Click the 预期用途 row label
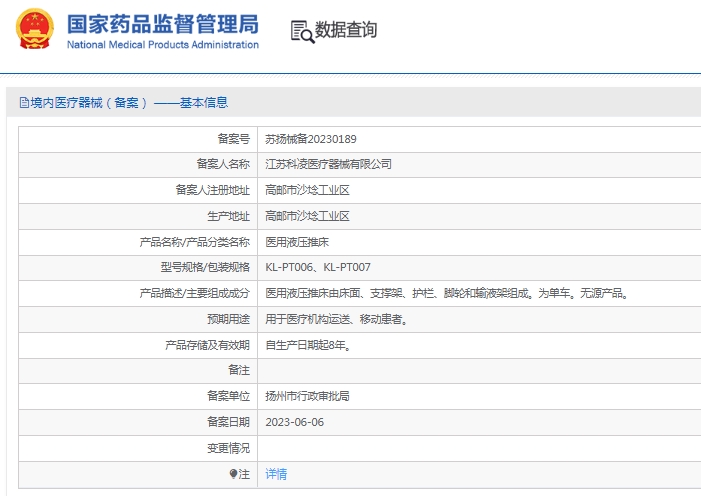Viewport: 701px width, 496px height. click(228, 319)
